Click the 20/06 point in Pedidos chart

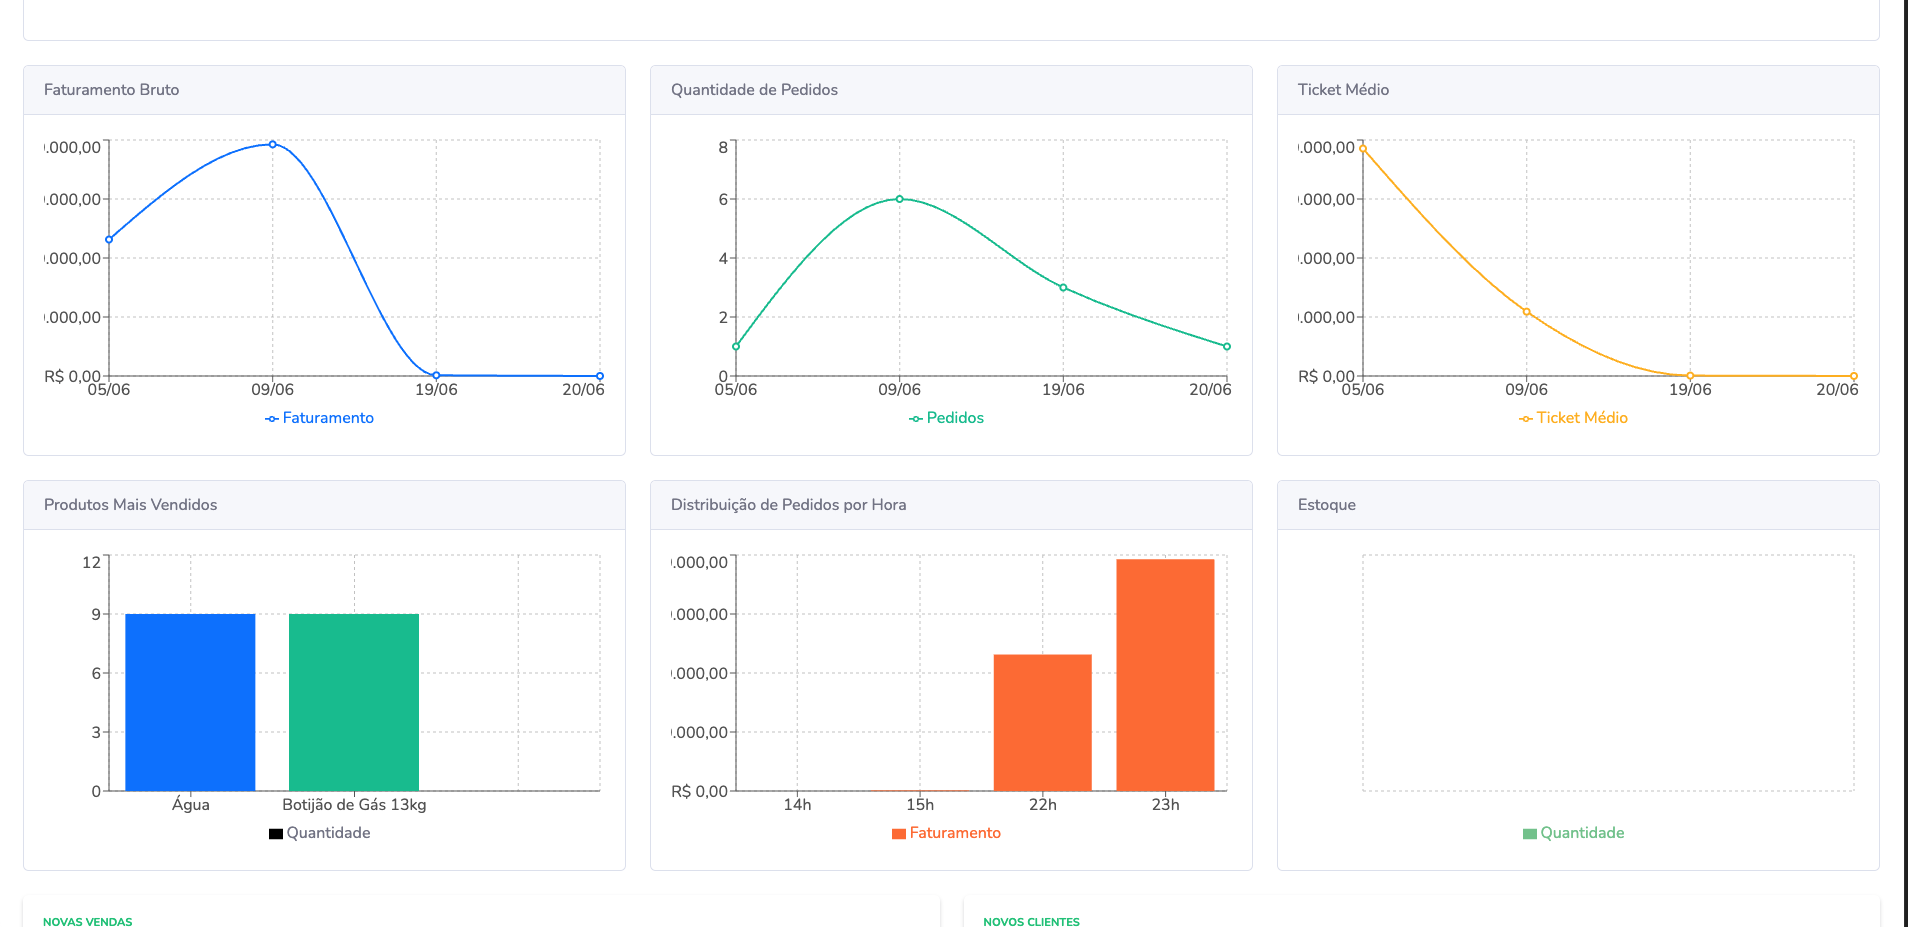(x=1226, y=347)
